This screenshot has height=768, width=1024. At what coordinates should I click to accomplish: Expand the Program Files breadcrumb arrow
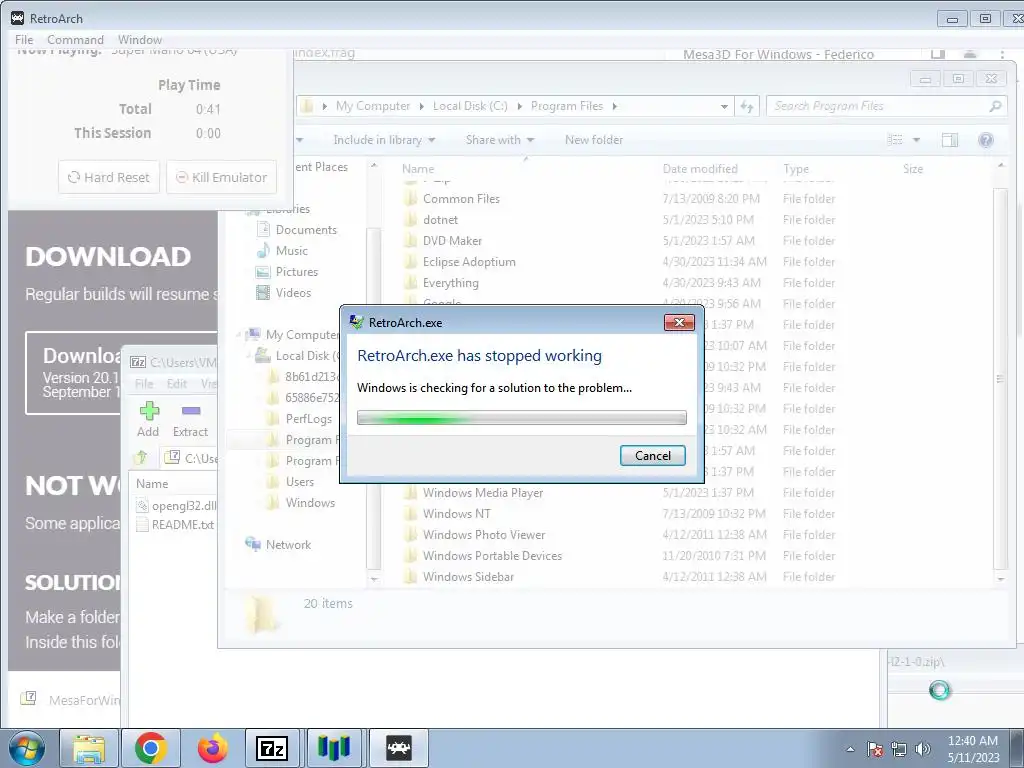coord(615,106)
